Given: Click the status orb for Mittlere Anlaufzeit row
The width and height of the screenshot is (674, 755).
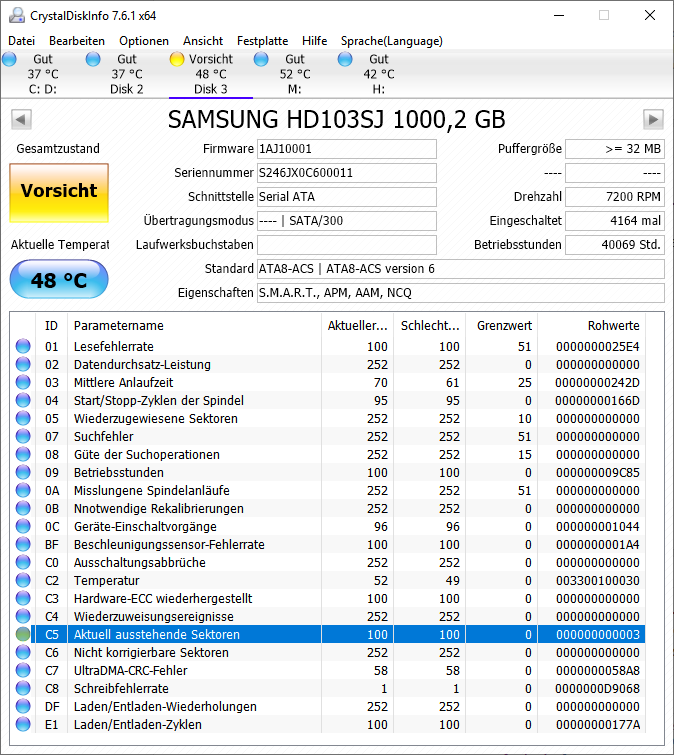Looking at the screenshot, I should [x=23, y=382].
